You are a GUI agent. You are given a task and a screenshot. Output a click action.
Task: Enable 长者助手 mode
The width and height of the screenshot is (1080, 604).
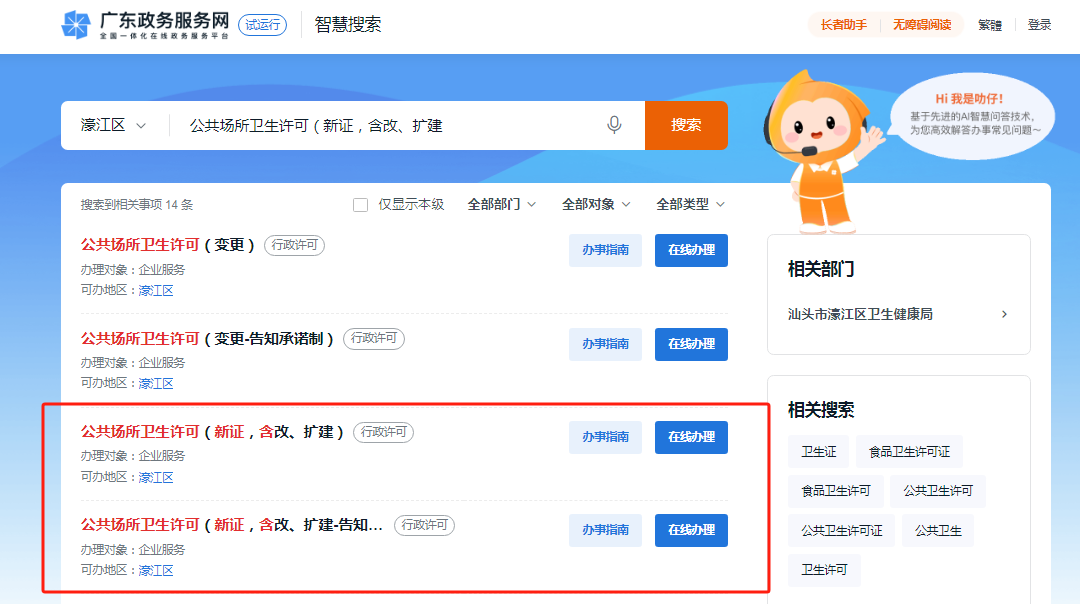[x=843, y=25]
